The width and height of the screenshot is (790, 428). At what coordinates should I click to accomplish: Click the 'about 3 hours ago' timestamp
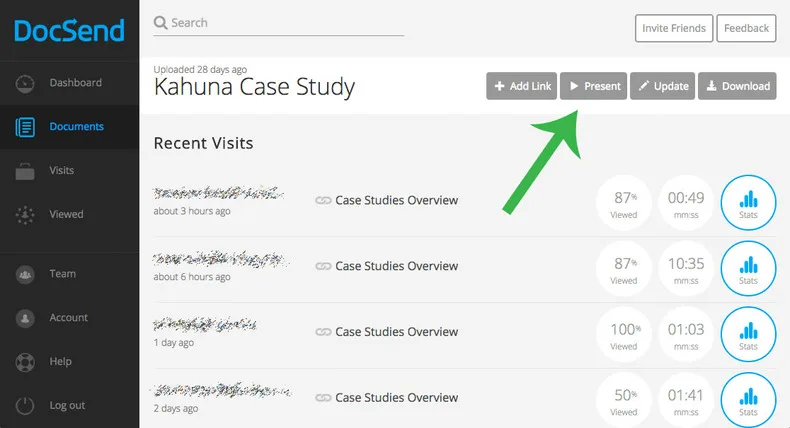(192, 211)
